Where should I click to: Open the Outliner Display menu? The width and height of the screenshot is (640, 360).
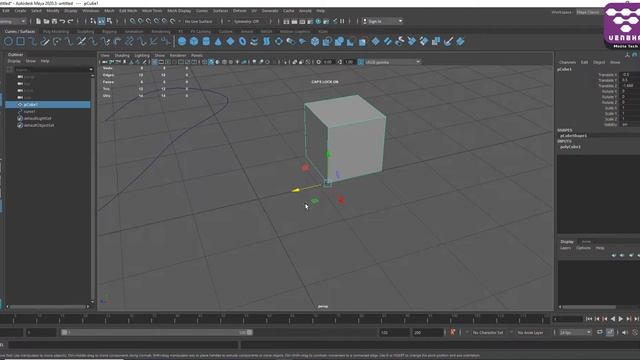tap(14, 61)
